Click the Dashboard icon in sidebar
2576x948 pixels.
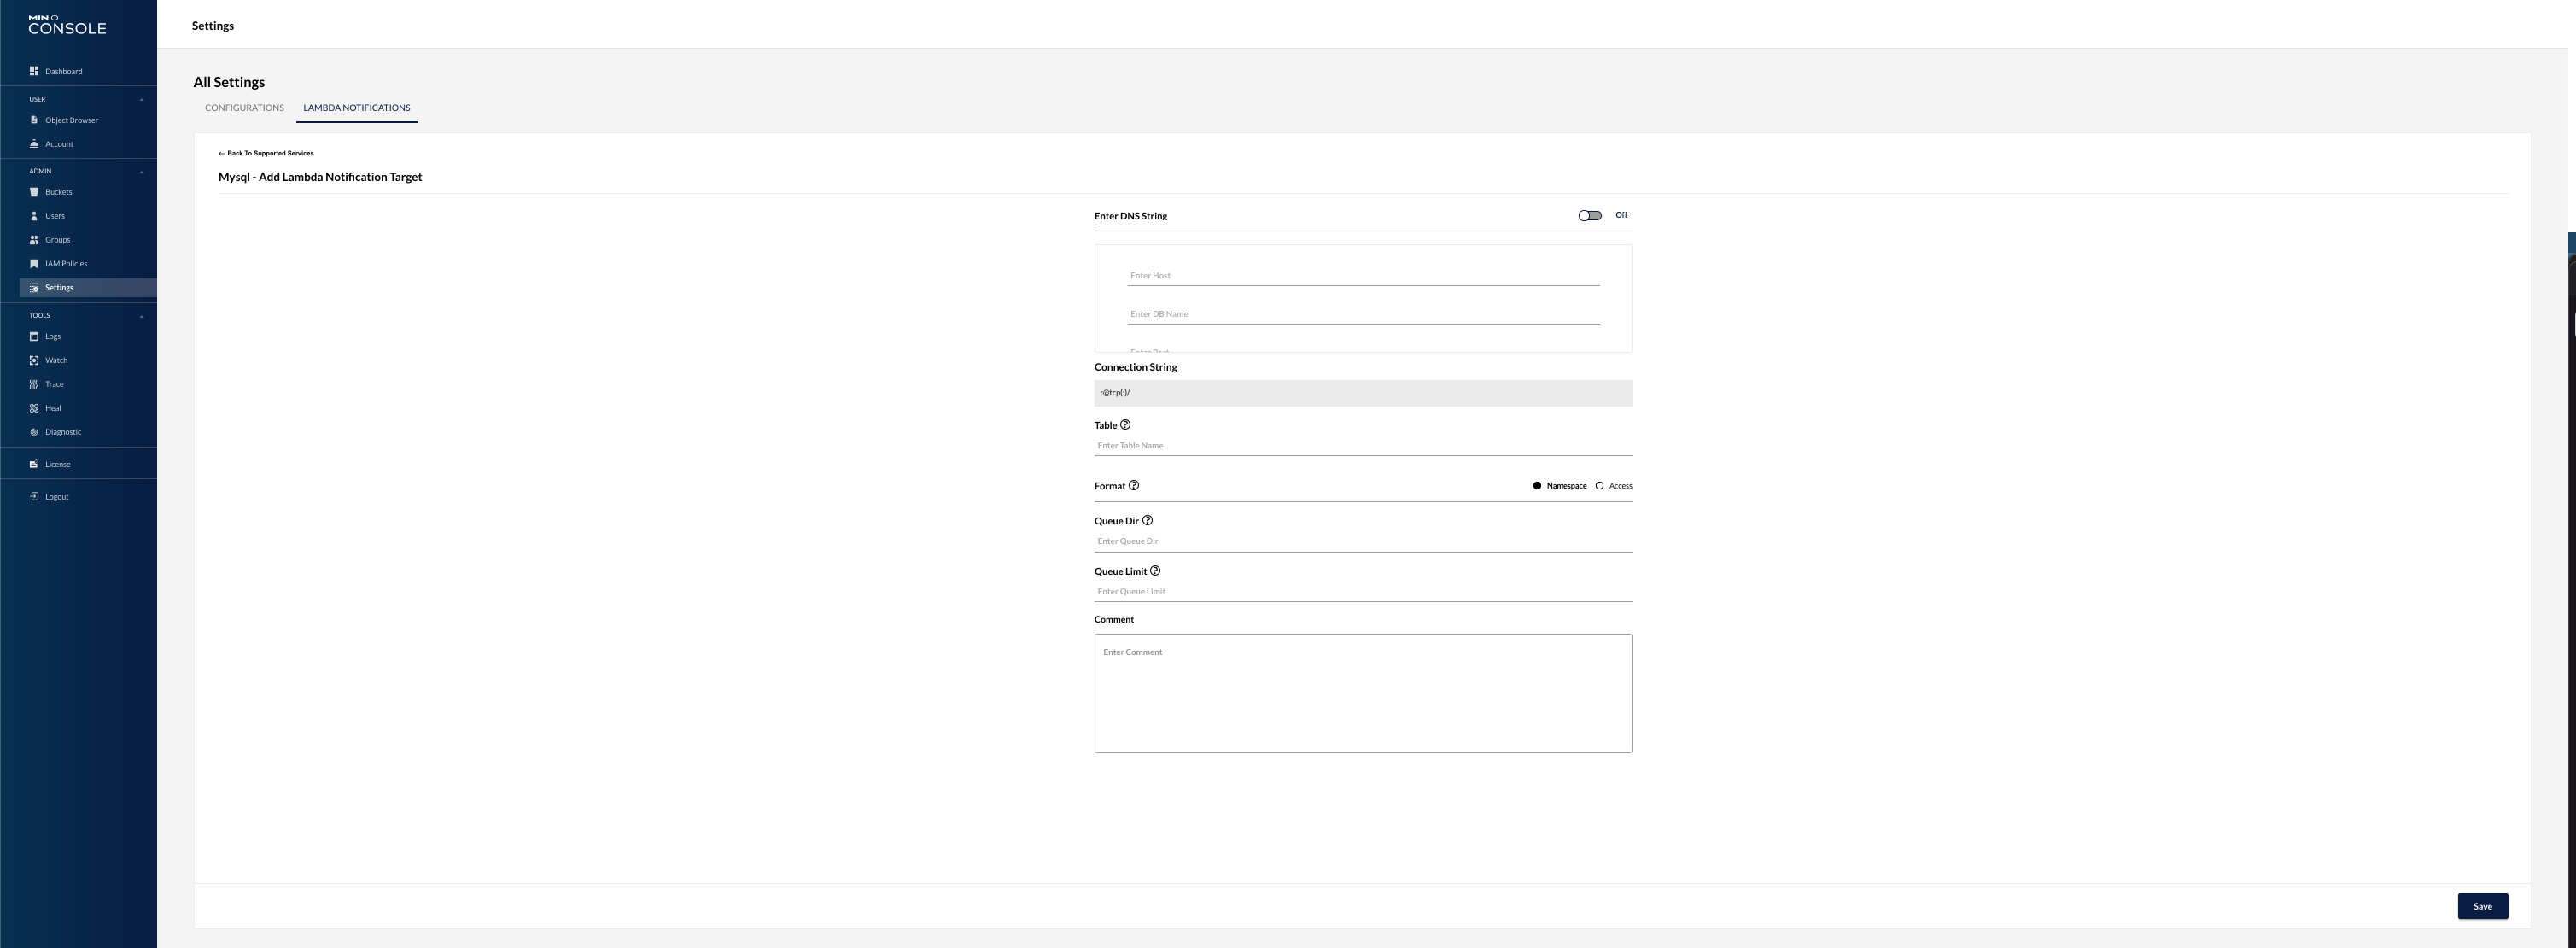(34, 71)
